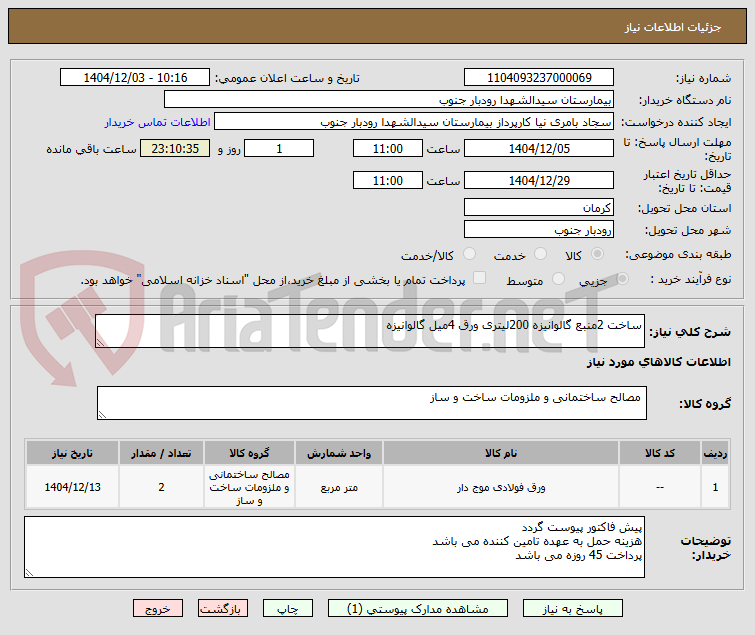Select the کالا/خدمت radio button
The image size is (755, 635).
pos(469,254)
